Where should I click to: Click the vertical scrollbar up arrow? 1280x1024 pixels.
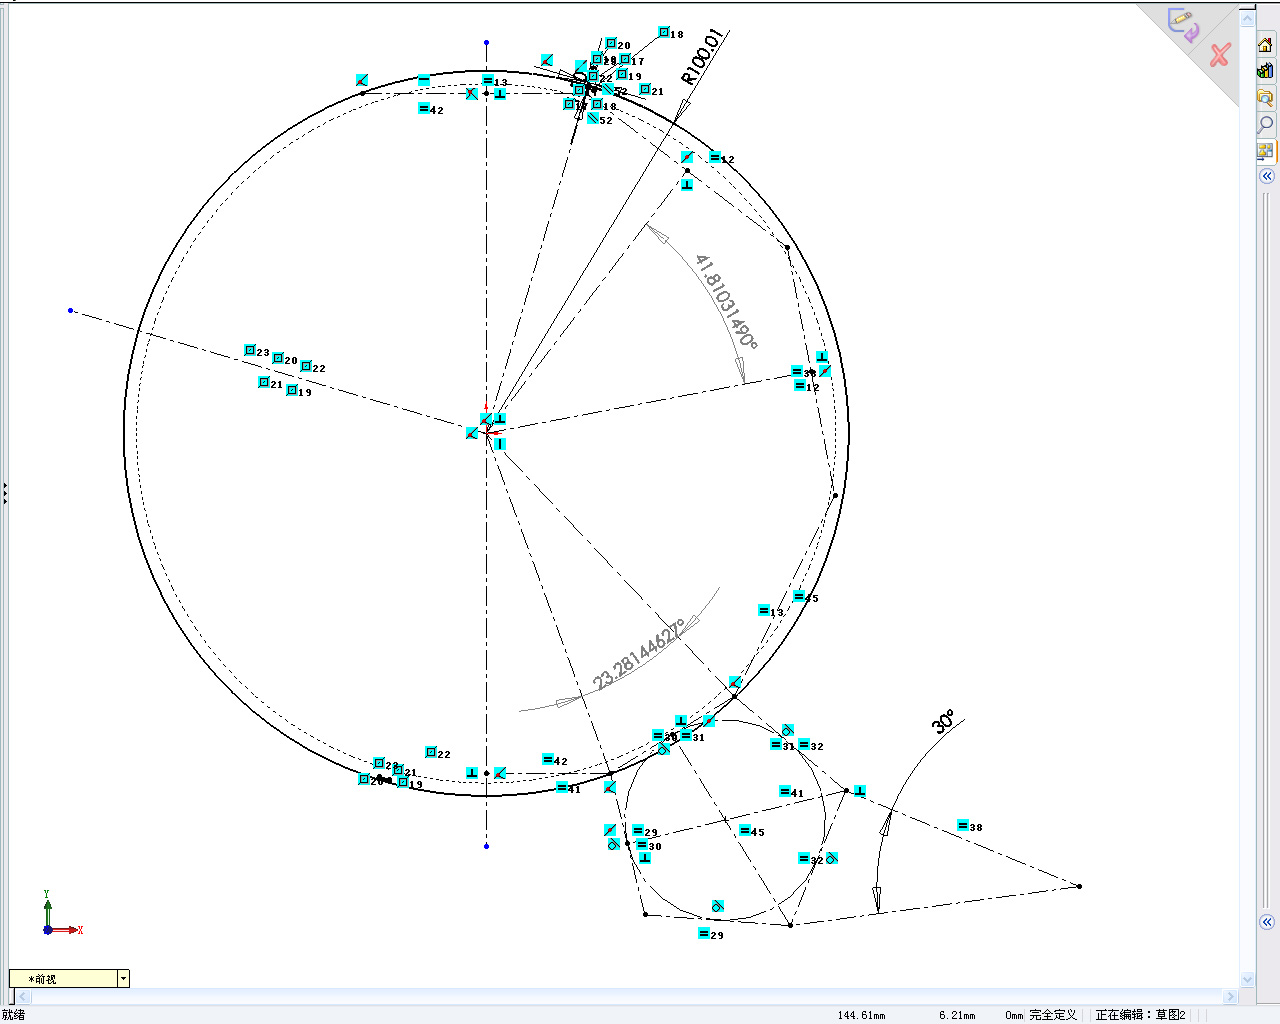1247,18
